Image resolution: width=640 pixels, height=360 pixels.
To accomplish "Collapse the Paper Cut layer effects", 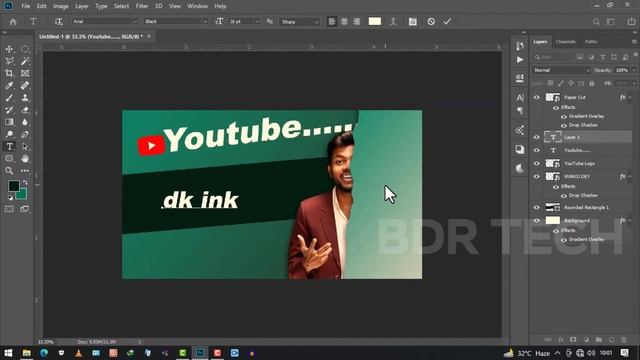I will (630, 97).
